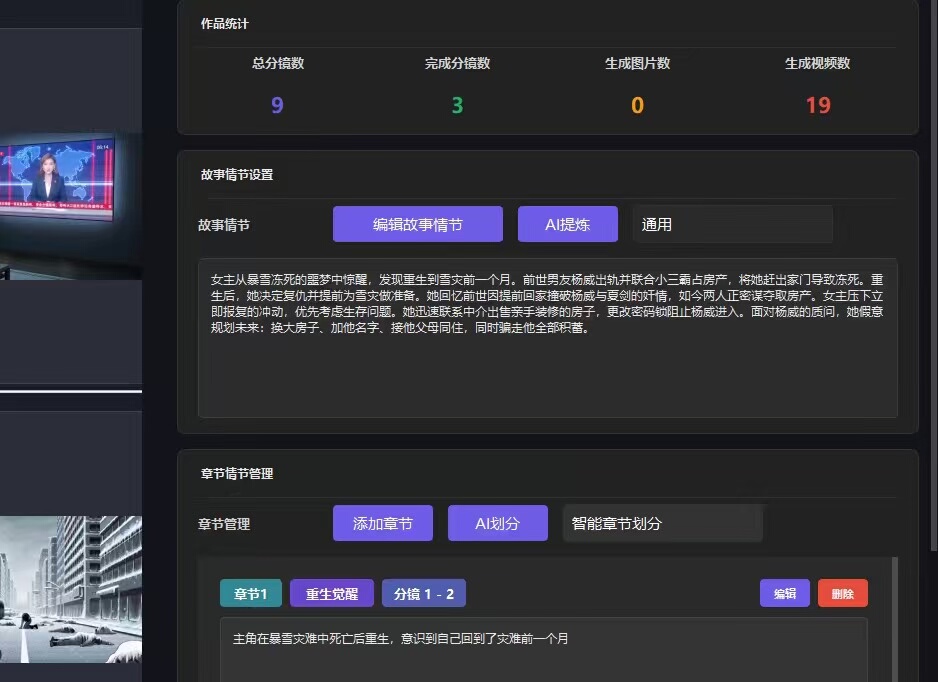Open the 通用 style dropdown
The width and height of the screenshot is (938, 682).
[732, 224]
